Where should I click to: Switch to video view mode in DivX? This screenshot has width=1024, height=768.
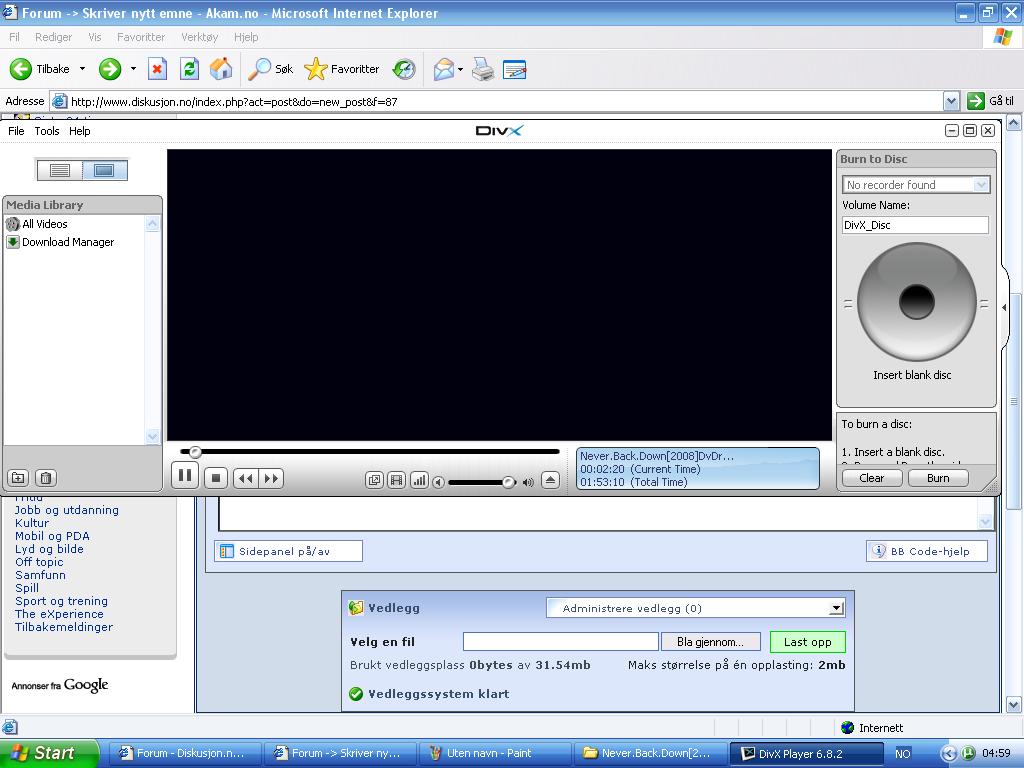pos(104,170)
